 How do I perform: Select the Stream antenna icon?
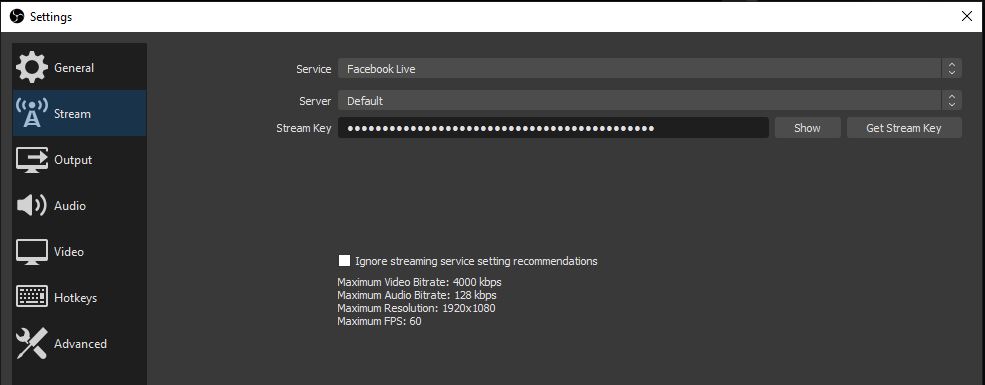point(31,113)
